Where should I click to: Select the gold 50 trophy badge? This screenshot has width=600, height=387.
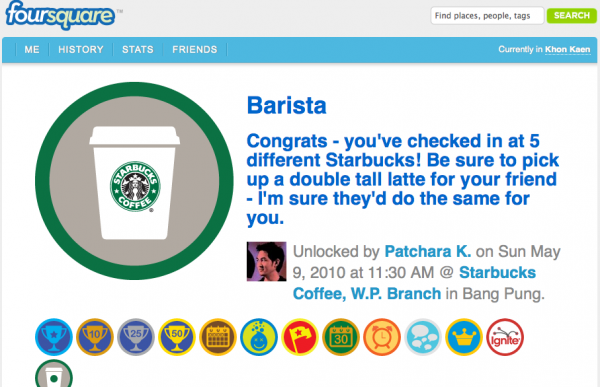[177, 337]
